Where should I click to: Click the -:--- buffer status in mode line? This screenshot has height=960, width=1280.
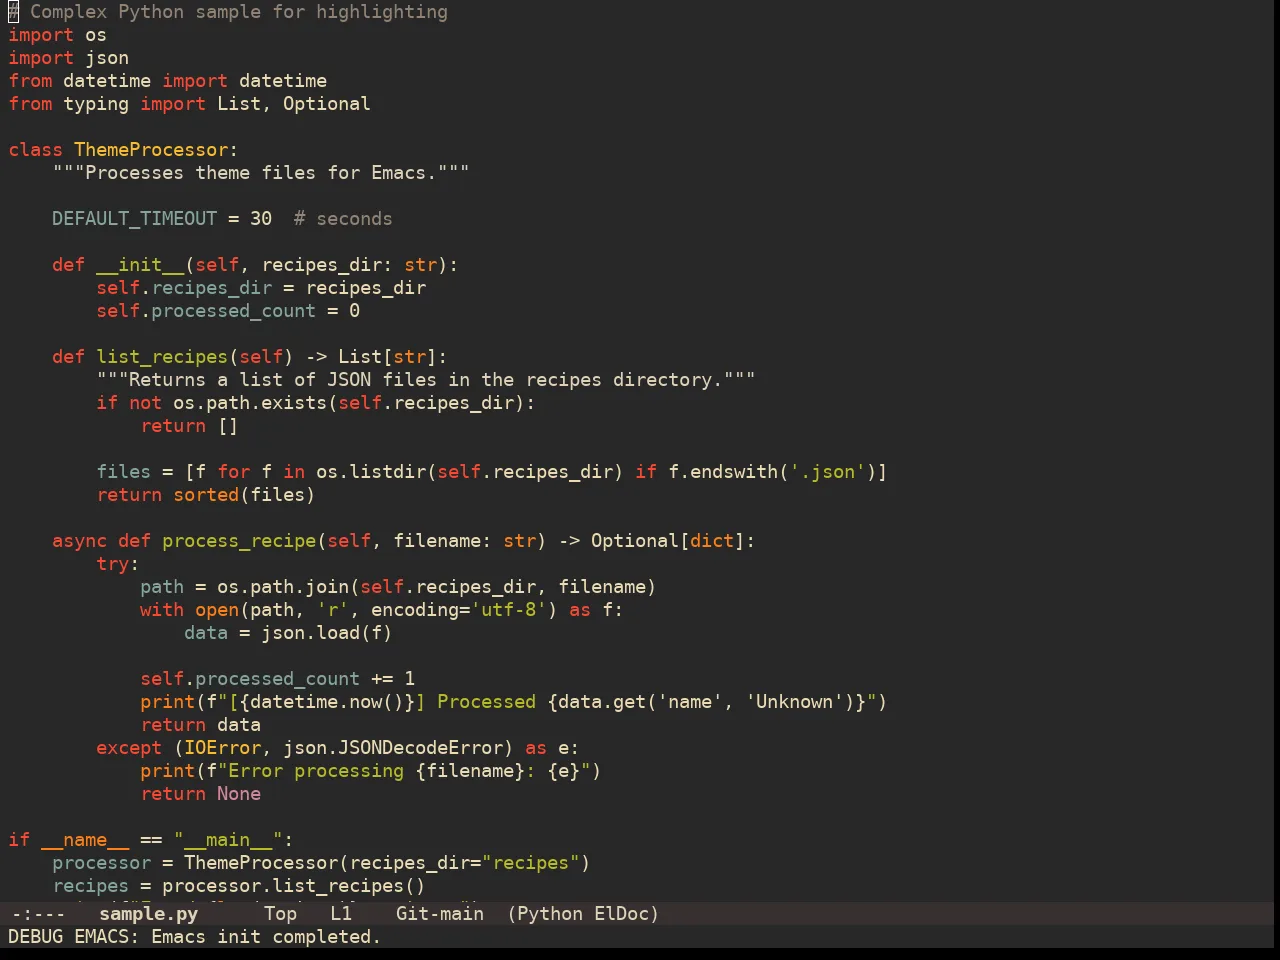[38, 913]
